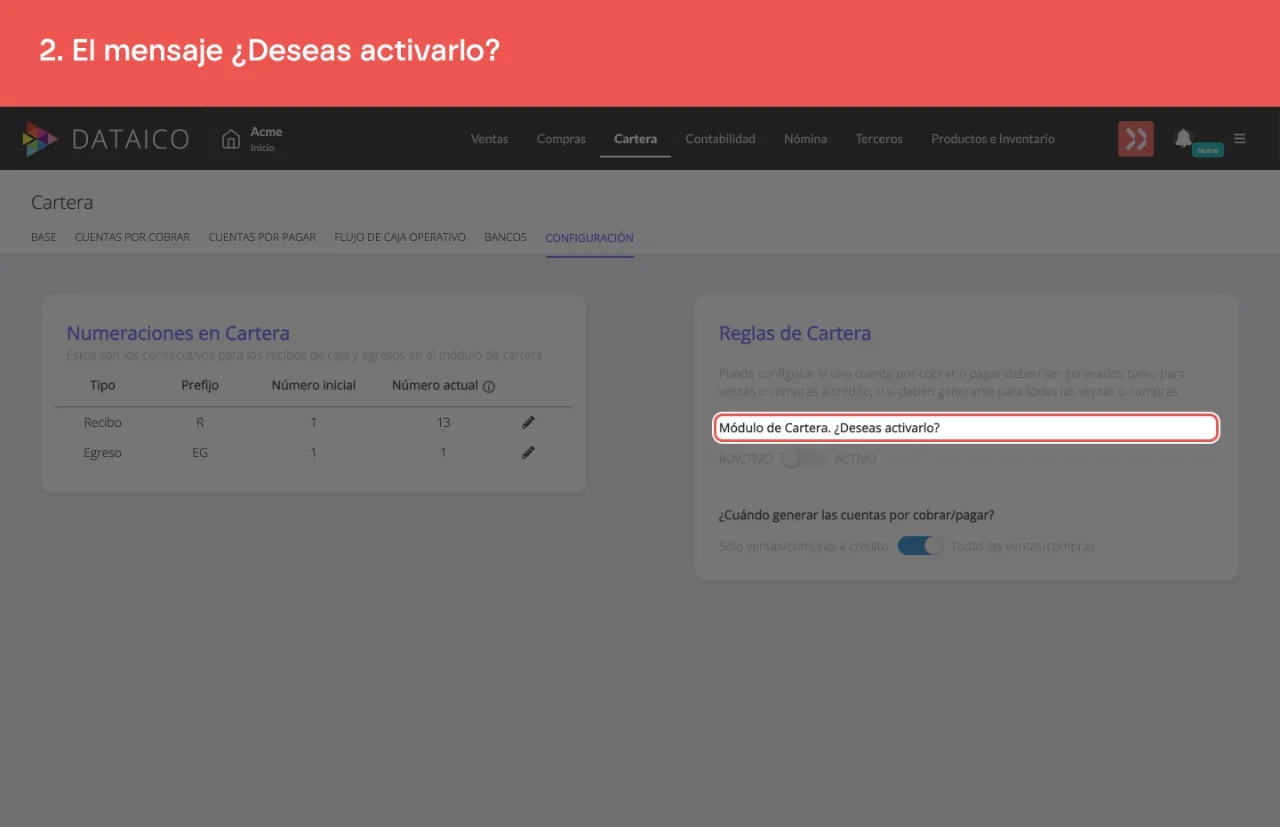Click the 'Numeraciones en Cartera' heading

tap(178, 334)
